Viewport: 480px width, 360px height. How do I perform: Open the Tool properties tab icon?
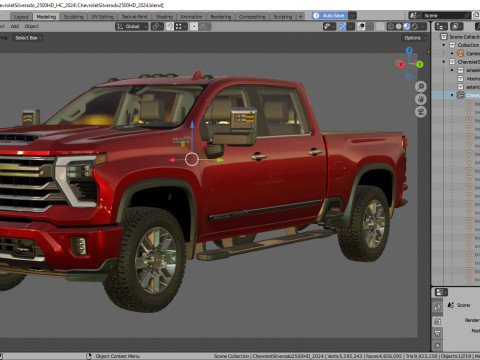[438, 307]
